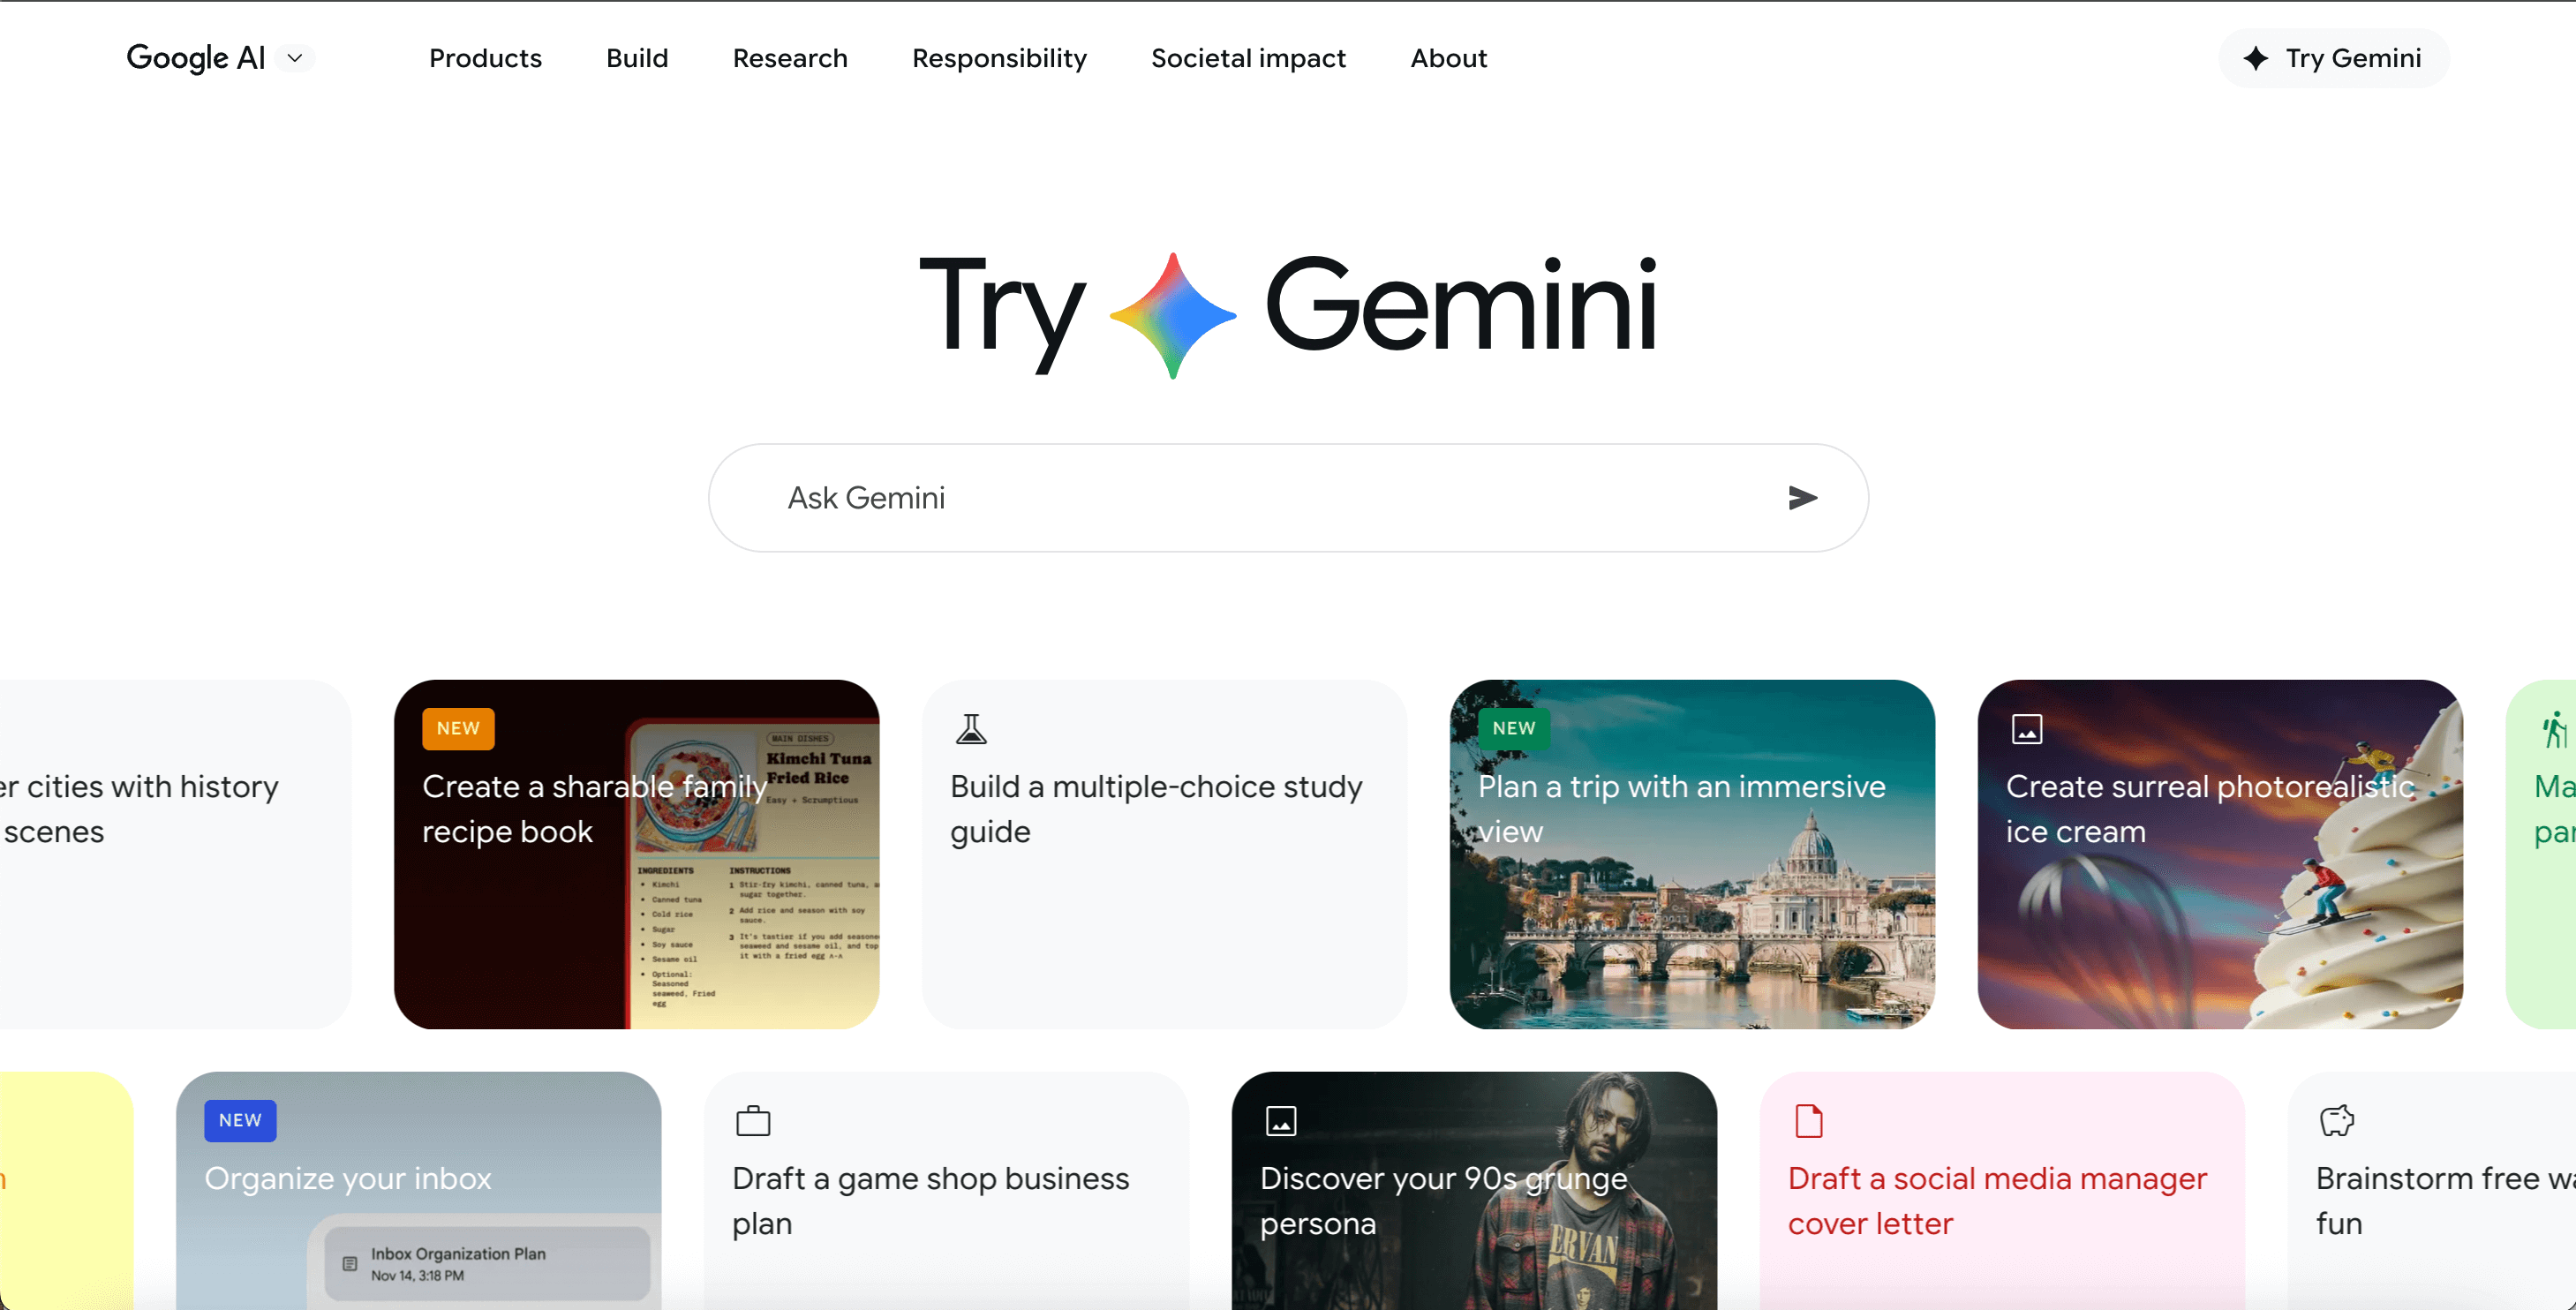Viewport: 2576px width, 1310px height.
Task: Expand the Google AI dropdown chevron
Action: click(x=295, y=58)
